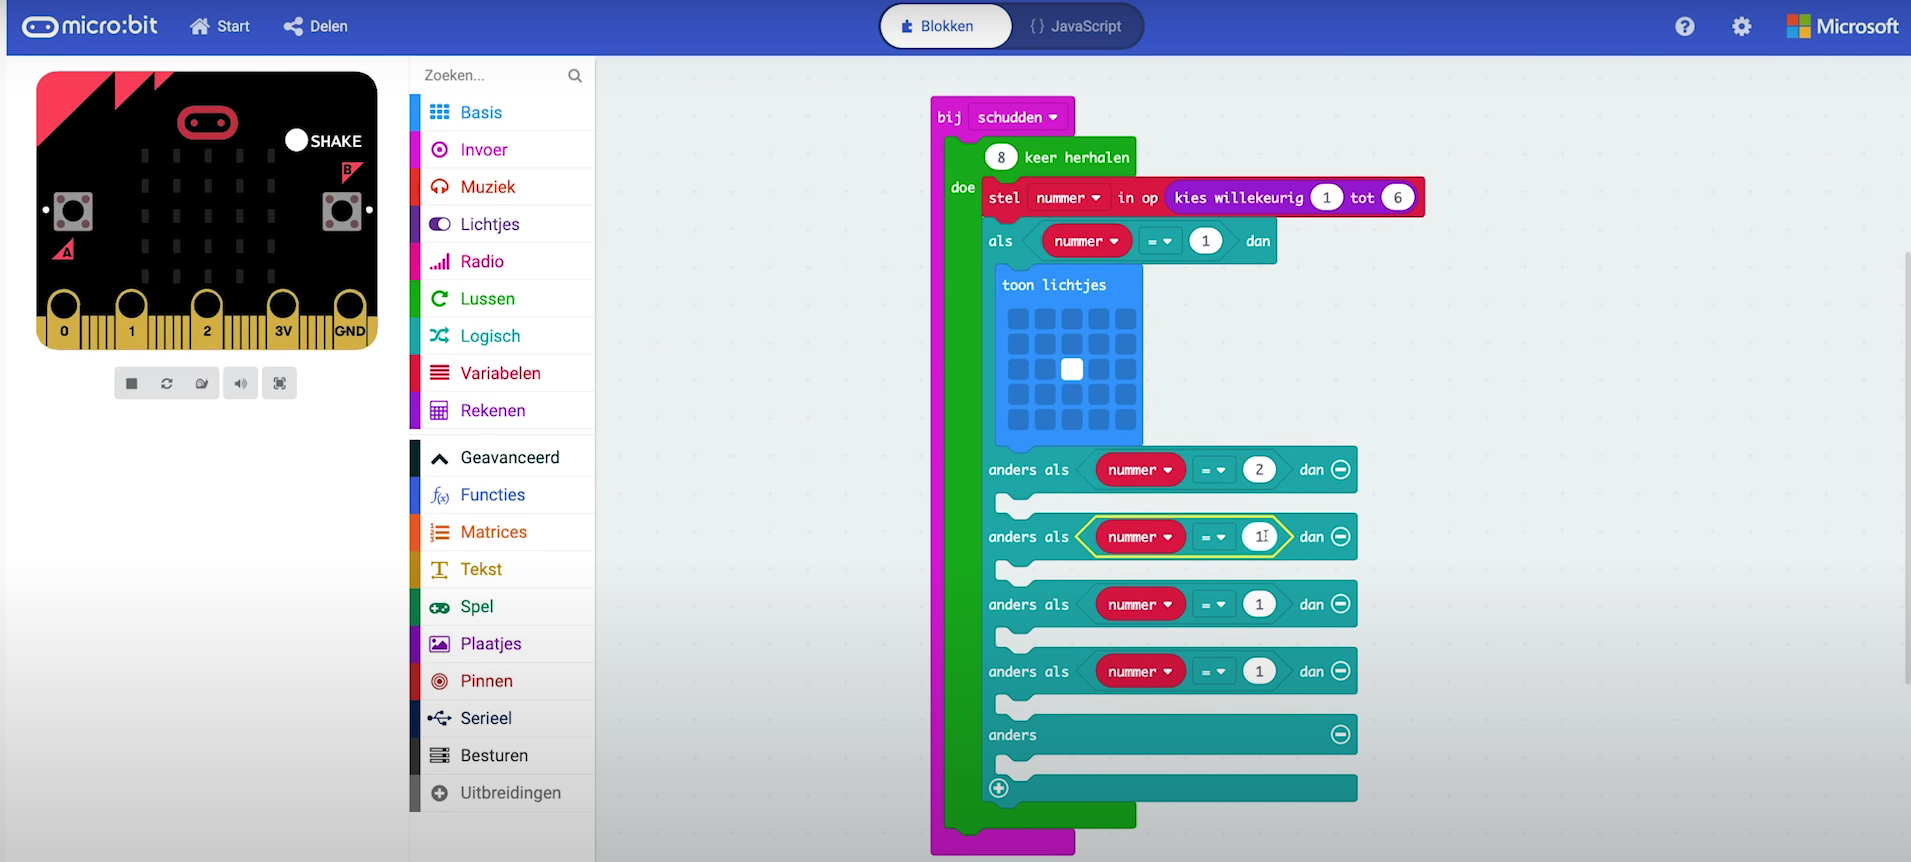Open the Variabelen block category
1911x862 pixels.
(500, 373)
